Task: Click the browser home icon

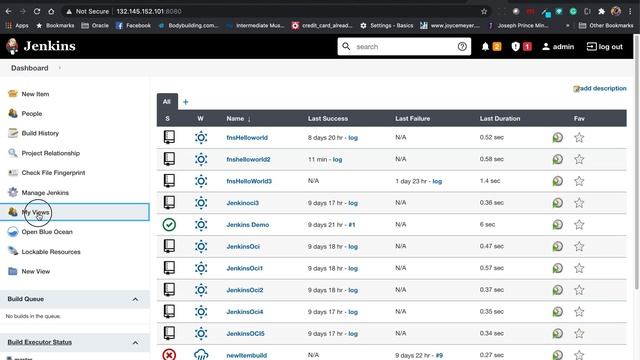Action: (x=51, y=11)
